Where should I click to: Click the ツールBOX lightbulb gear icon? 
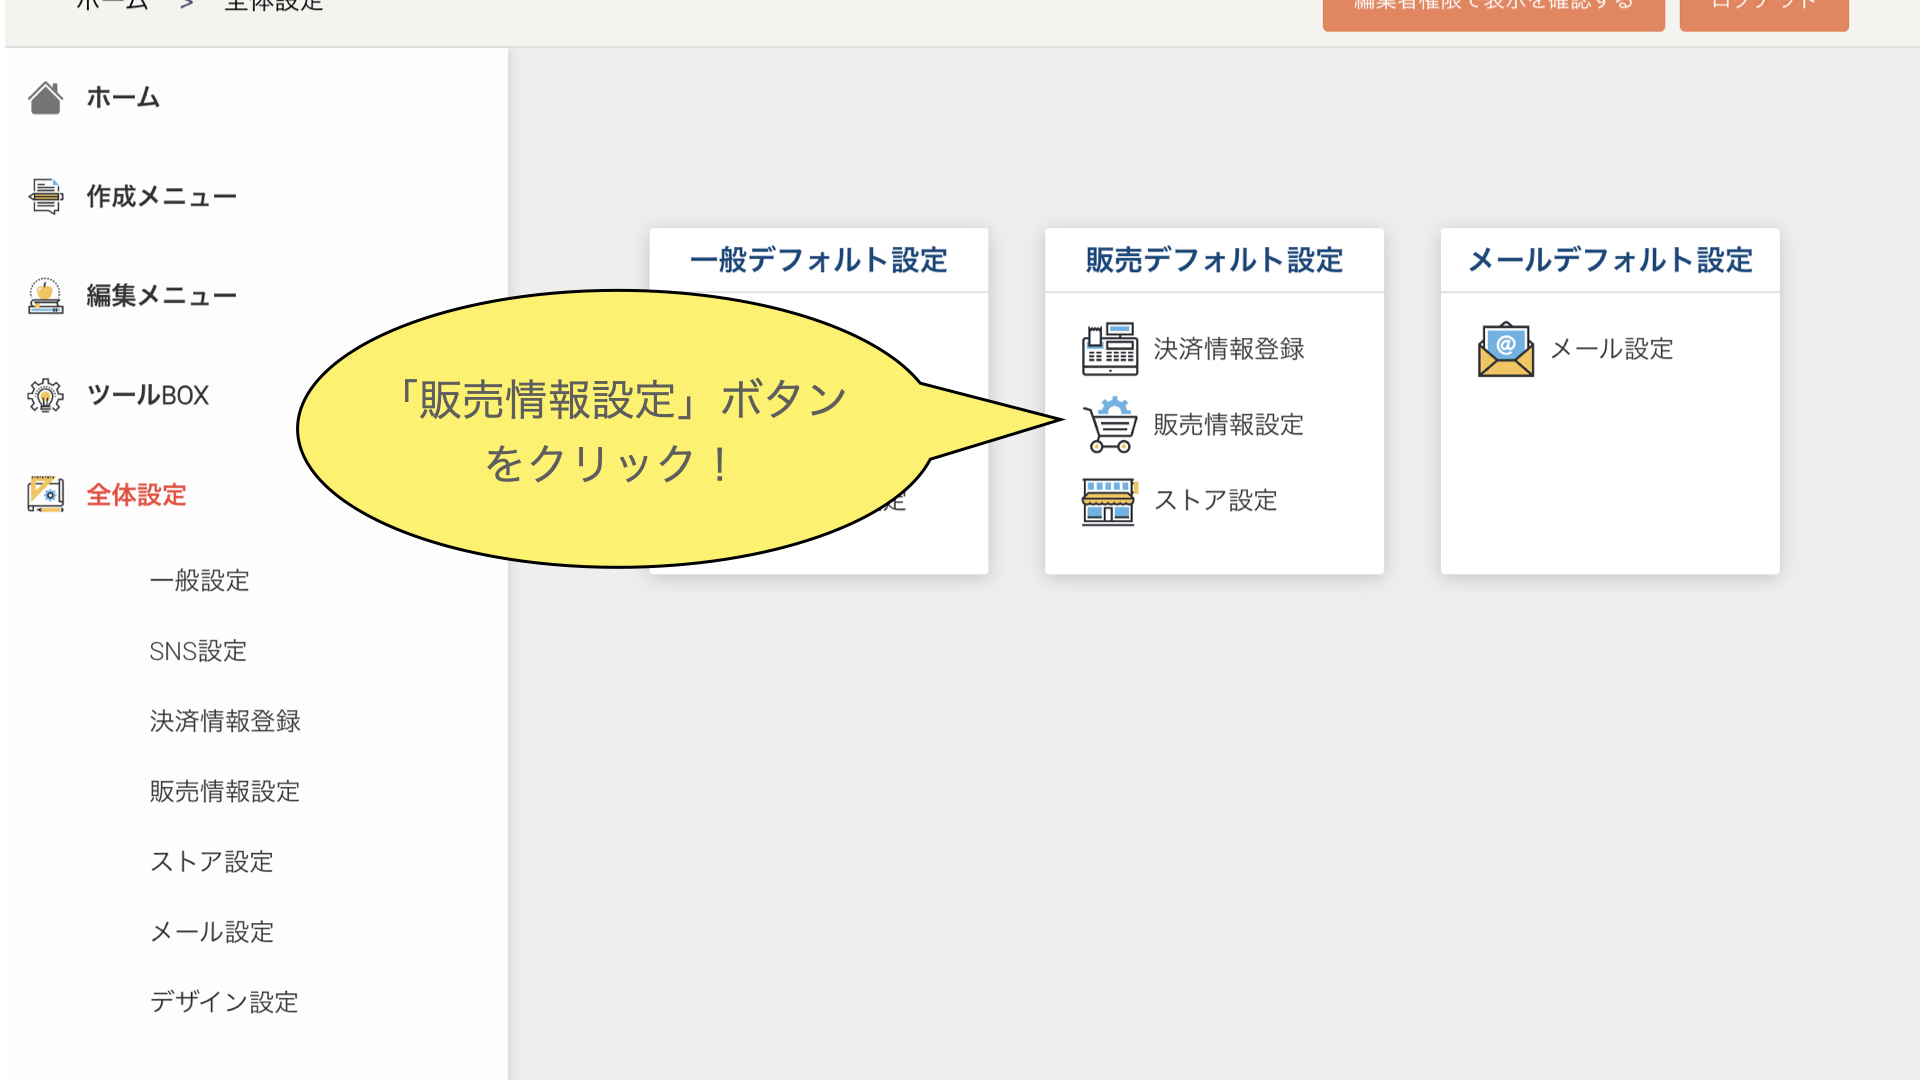(x=45, y=396)
